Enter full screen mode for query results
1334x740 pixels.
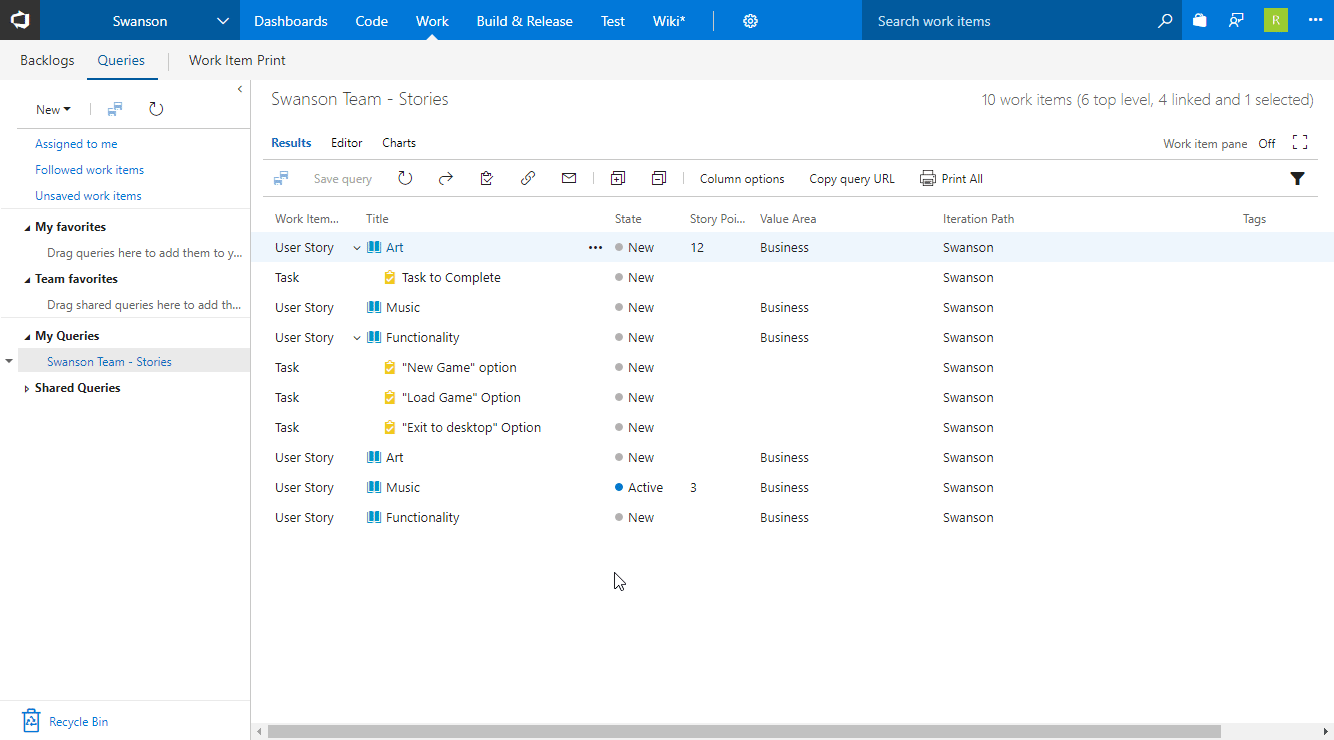(1299, 143)
